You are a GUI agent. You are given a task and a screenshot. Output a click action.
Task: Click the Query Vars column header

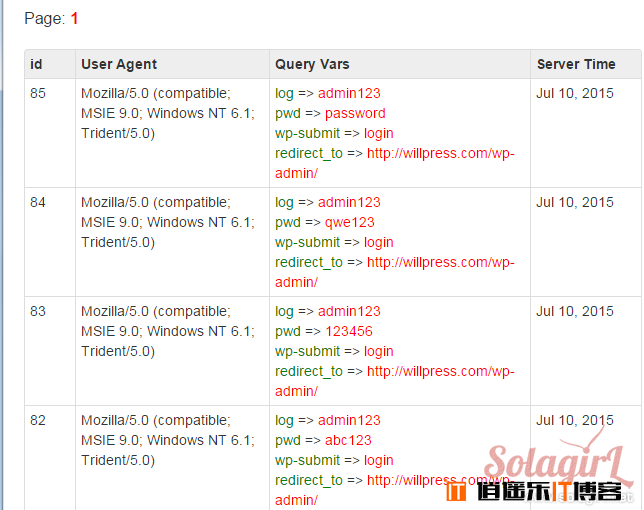(312, 64)
